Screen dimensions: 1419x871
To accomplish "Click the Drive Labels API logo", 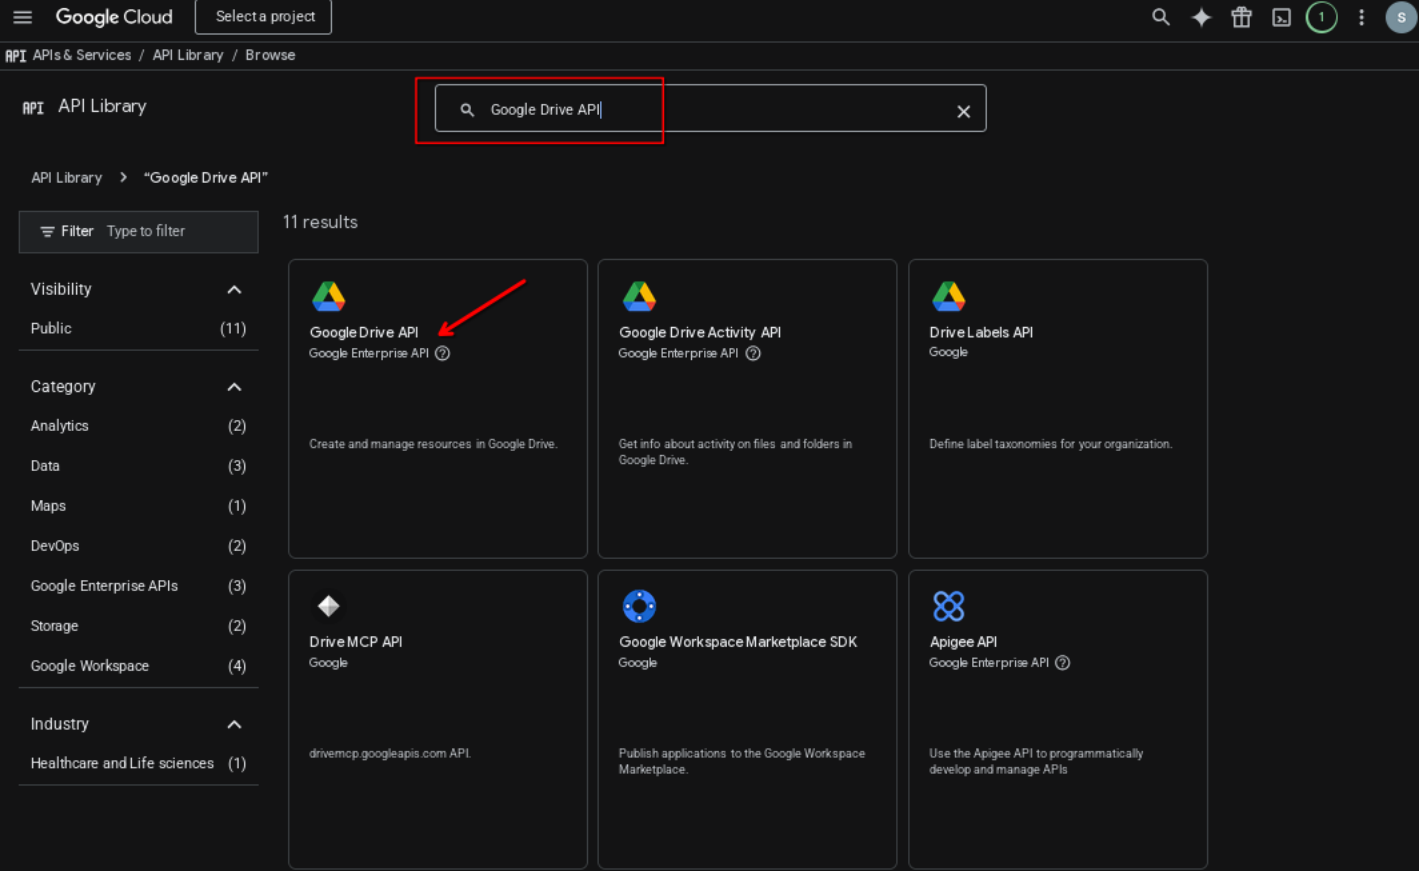I will [948, 296].
